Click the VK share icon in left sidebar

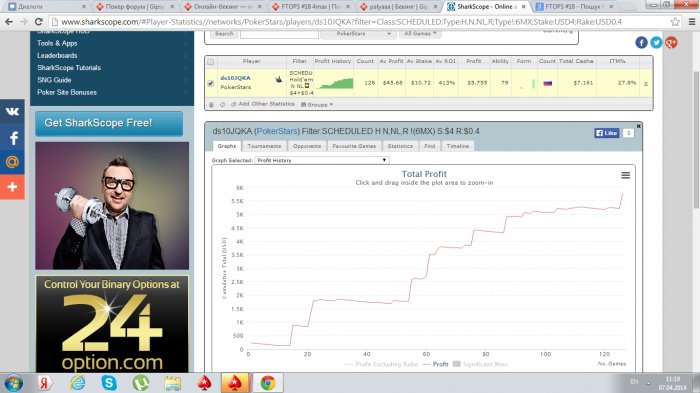click(12, 111)
